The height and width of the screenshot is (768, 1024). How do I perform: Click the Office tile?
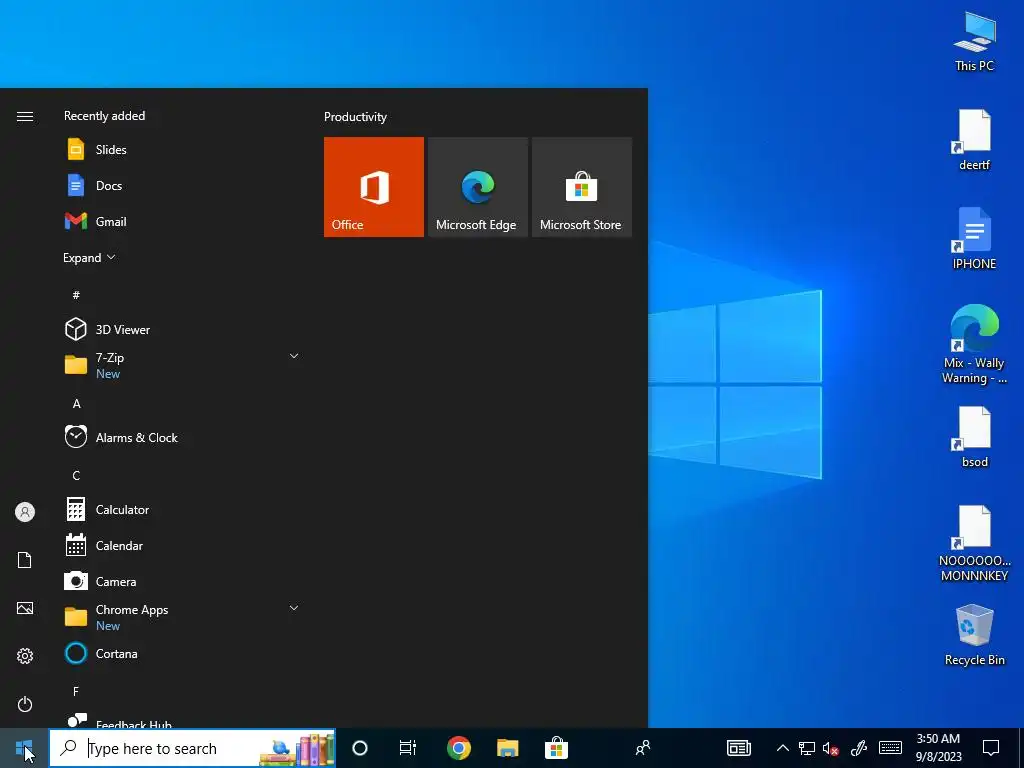[x=374, y=187]
